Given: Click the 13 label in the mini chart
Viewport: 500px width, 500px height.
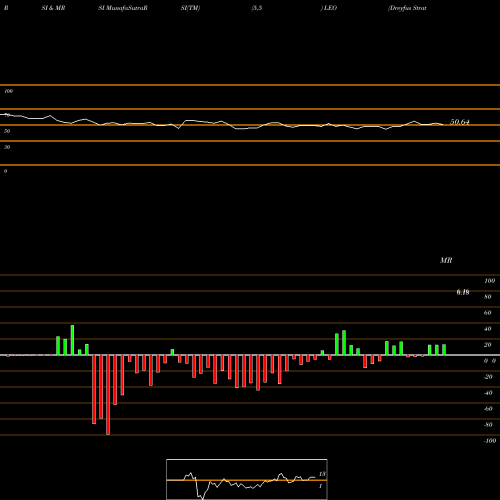Looking at the screenshot, I should [x=322, y=474].
